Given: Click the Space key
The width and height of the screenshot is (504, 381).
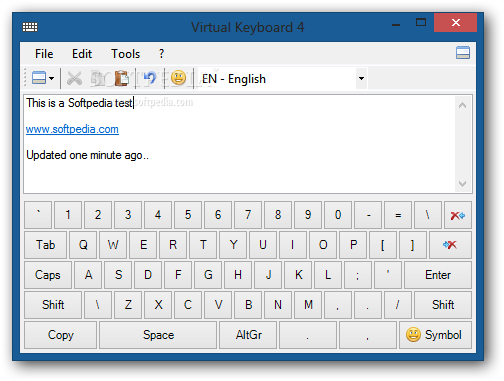Looking at the screenshot, I should (158, 335).
